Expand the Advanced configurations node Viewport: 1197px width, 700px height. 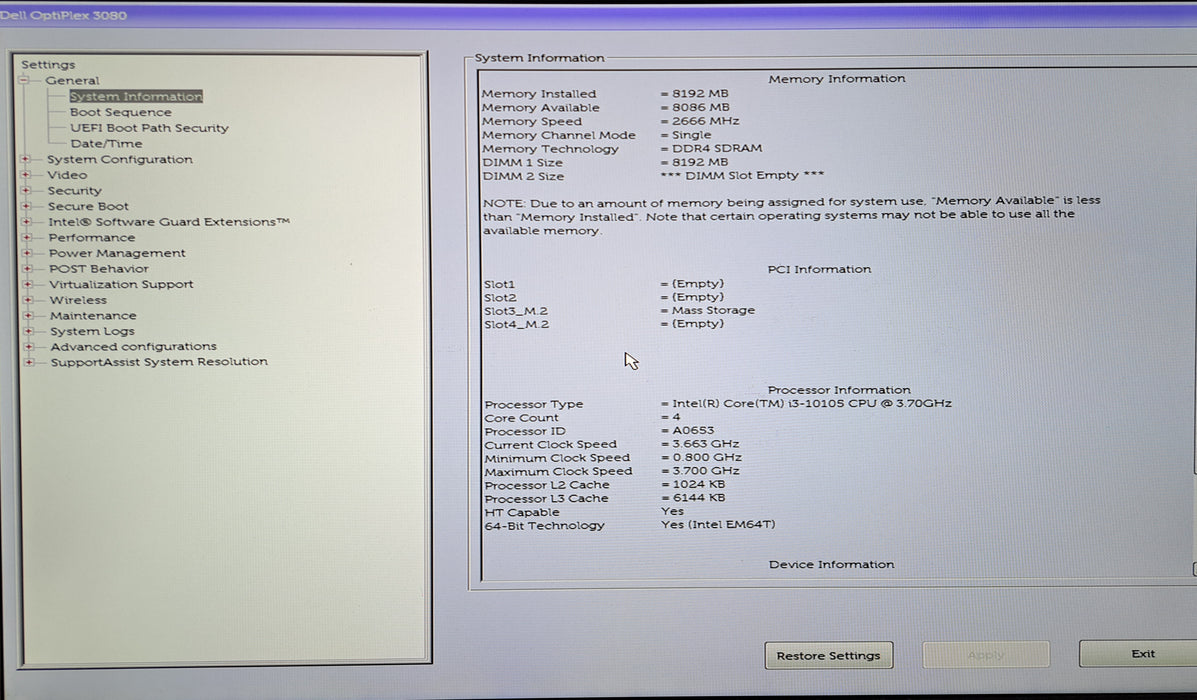[x=29, y=347]
